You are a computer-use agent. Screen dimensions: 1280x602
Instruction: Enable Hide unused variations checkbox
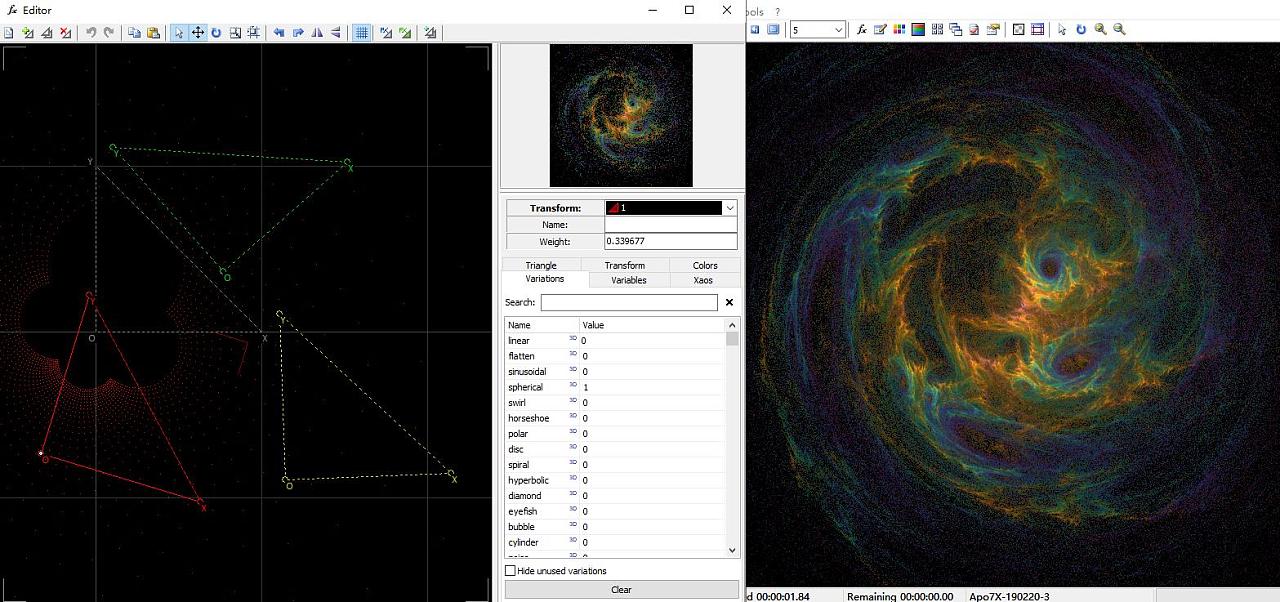tap(511, 571)
